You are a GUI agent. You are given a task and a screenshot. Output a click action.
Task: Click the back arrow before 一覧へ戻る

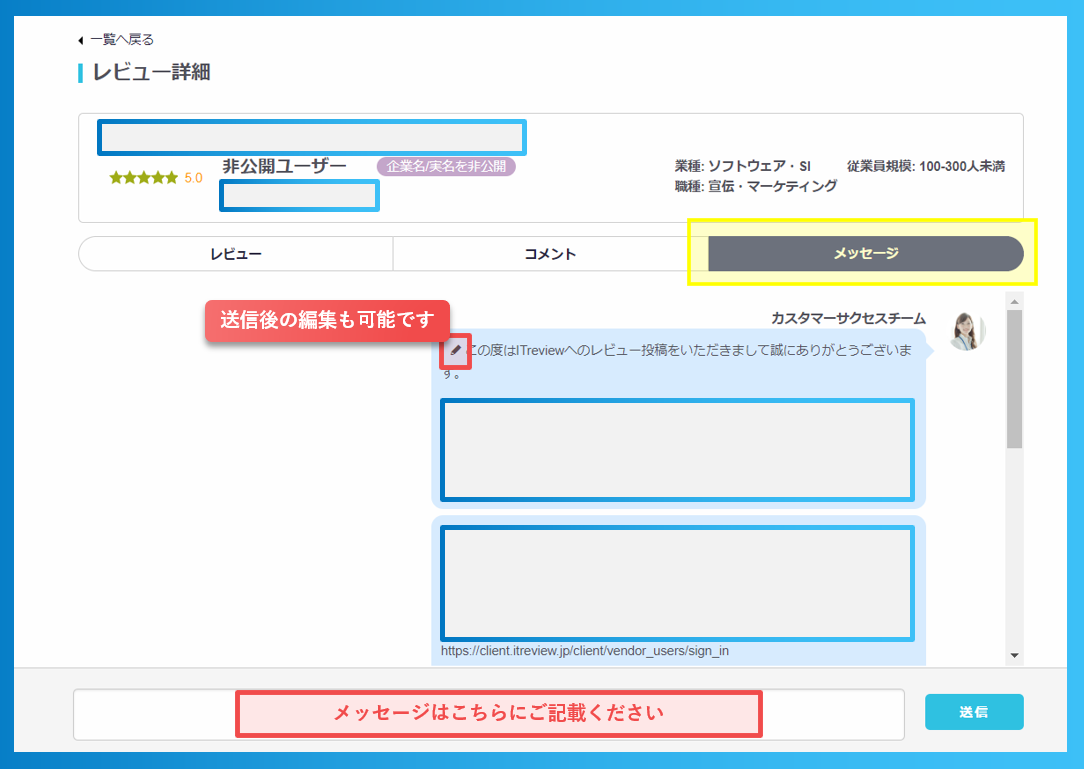[x=81, y=39]
